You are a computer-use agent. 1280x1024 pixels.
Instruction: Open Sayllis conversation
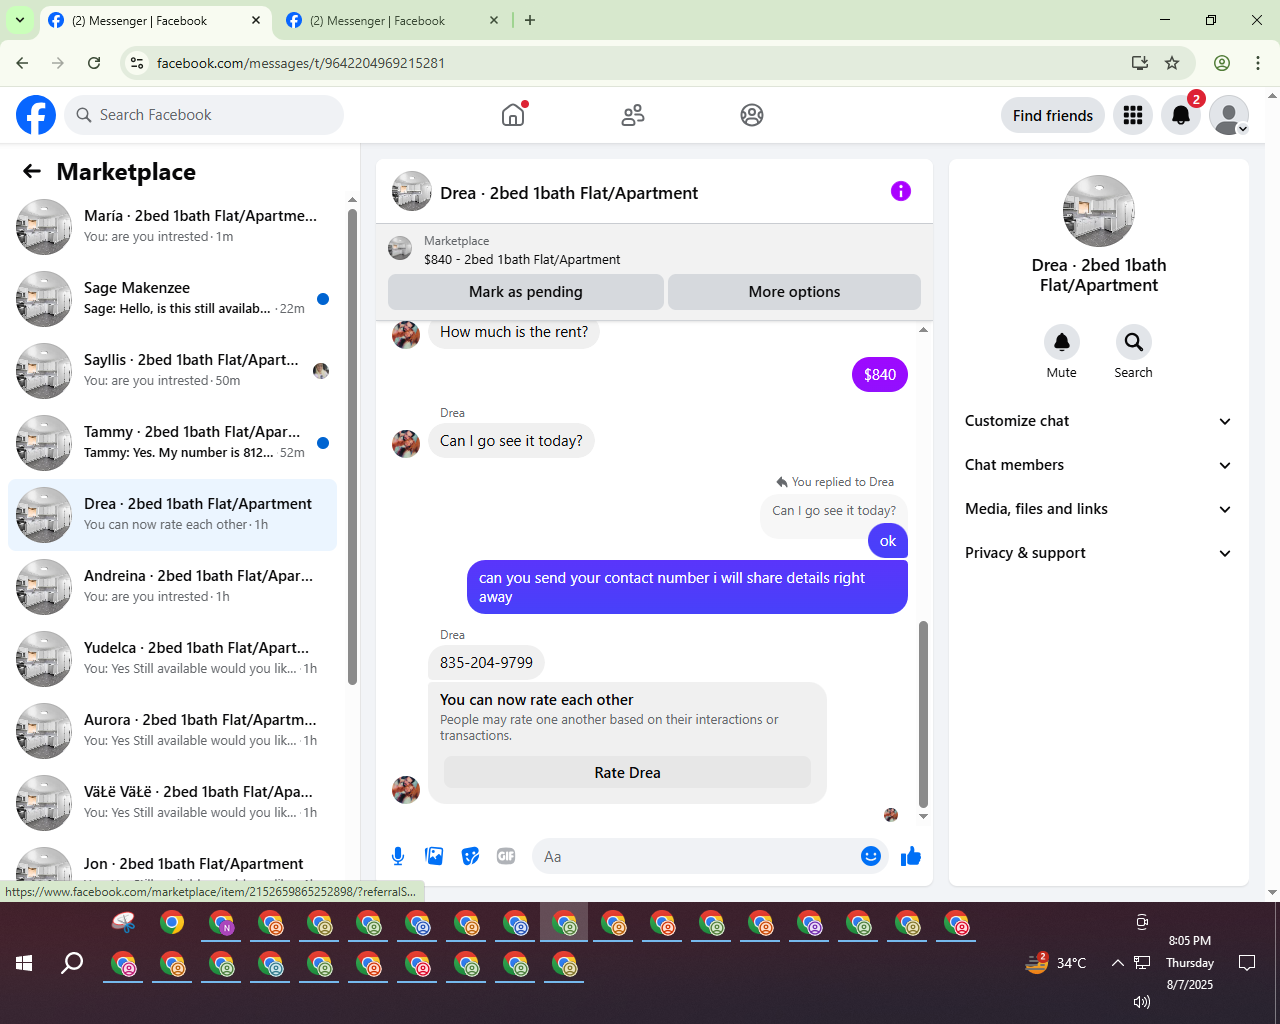pyautogui.click(x=173, y=371)
